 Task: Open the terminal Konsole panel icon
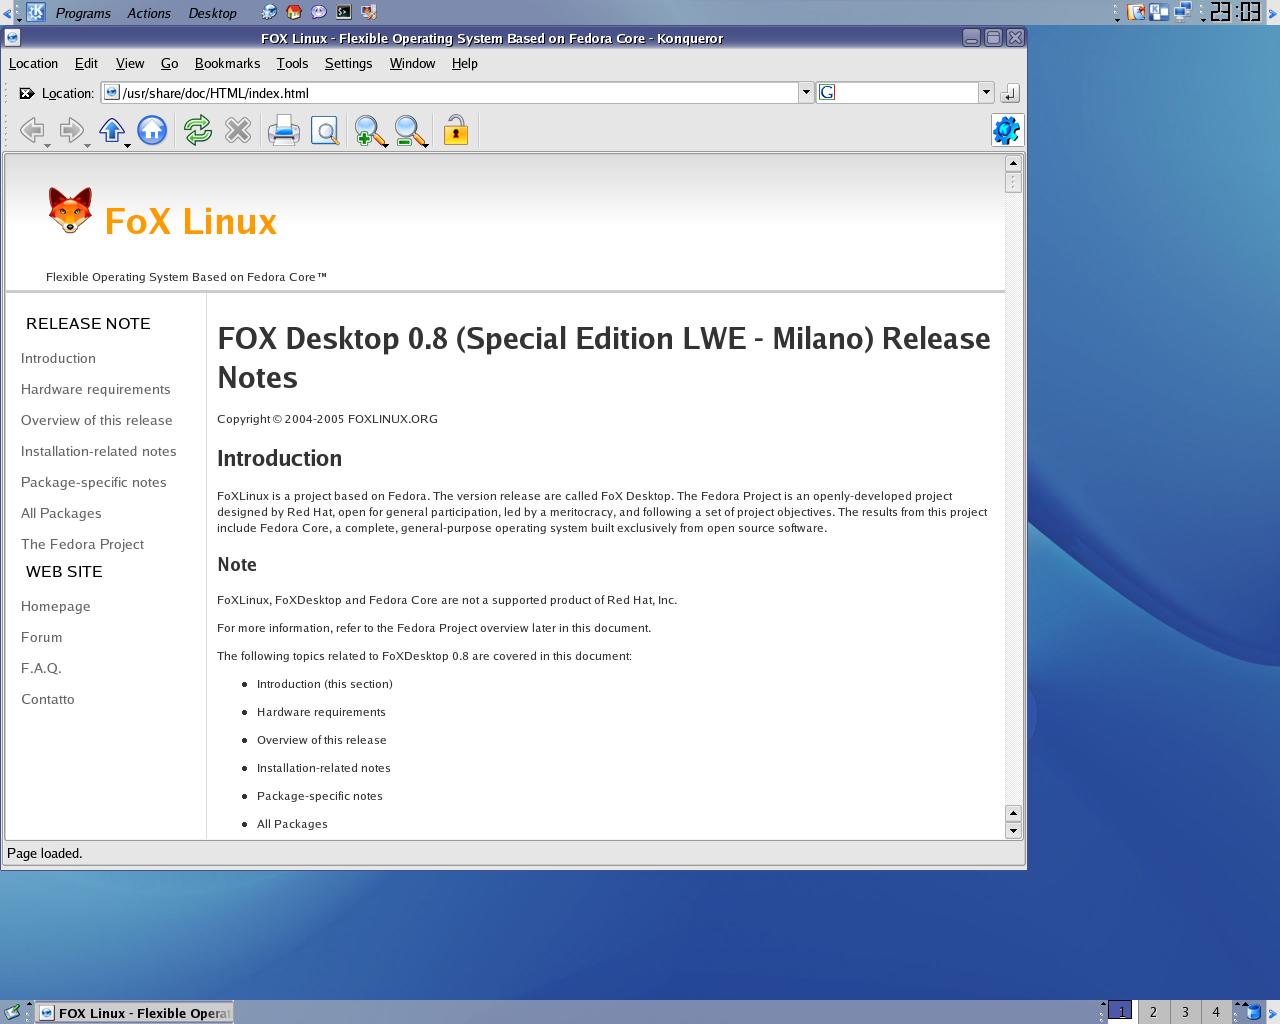pyautogui.click(x=344, y=12)
